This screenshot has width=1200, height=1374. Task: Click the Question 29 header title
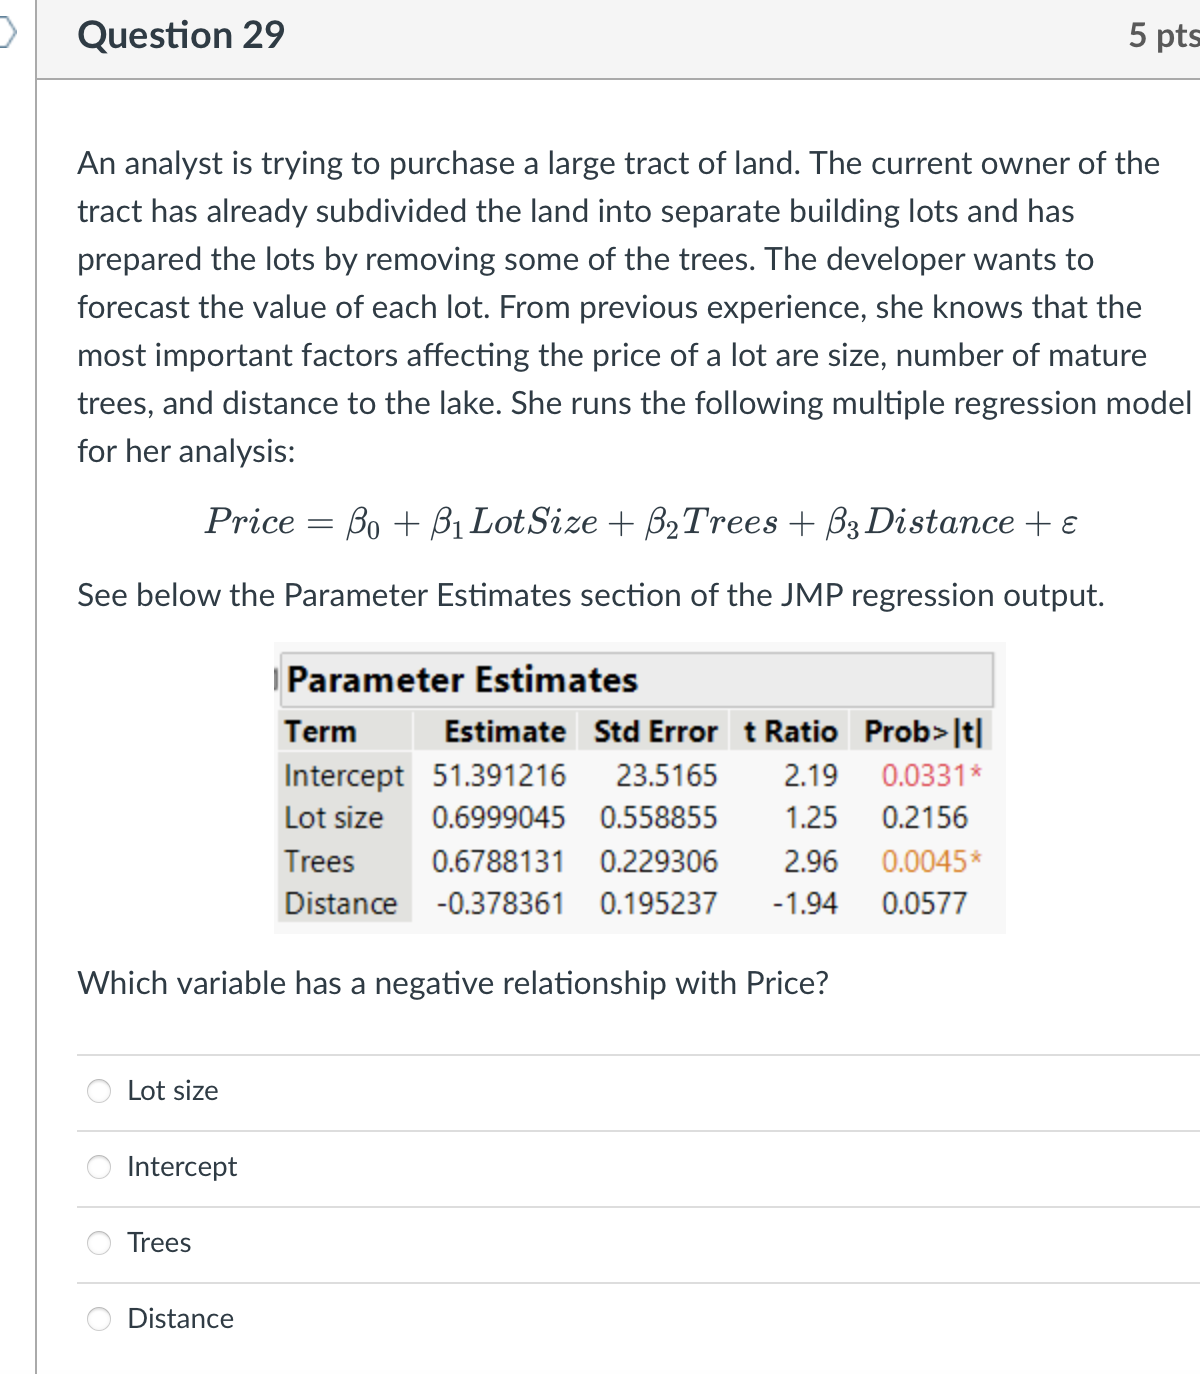click(179, 34)
